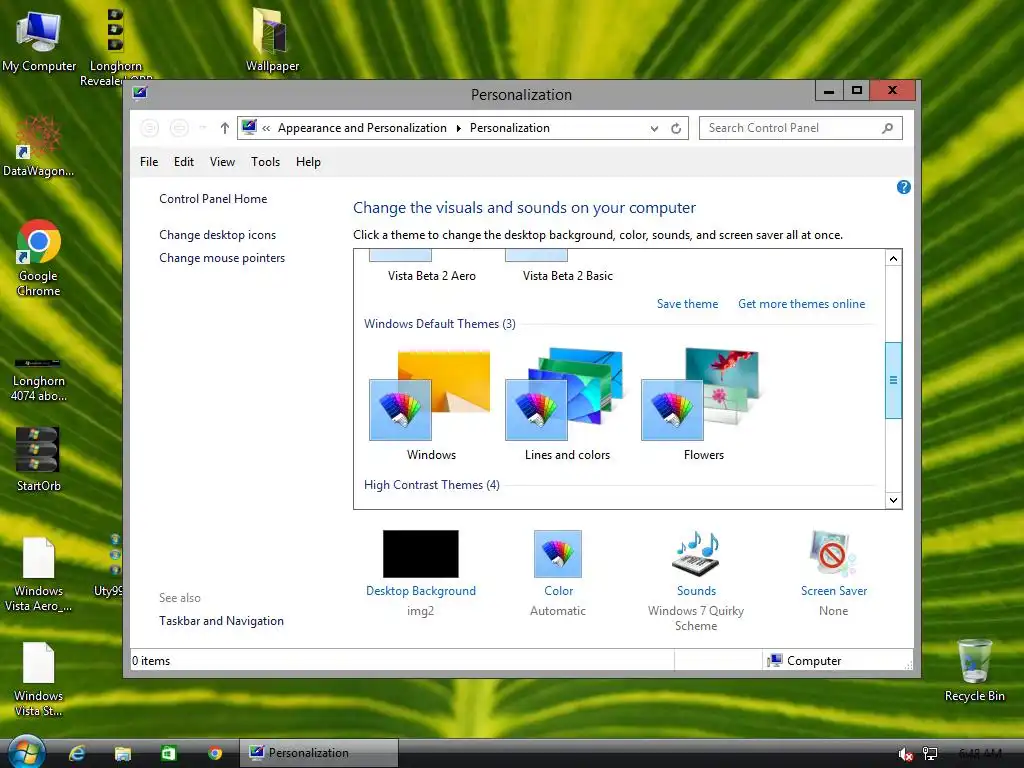Click Change desktop icons link
This screenshot has width=1024, height=768.
tap(217, 234)
